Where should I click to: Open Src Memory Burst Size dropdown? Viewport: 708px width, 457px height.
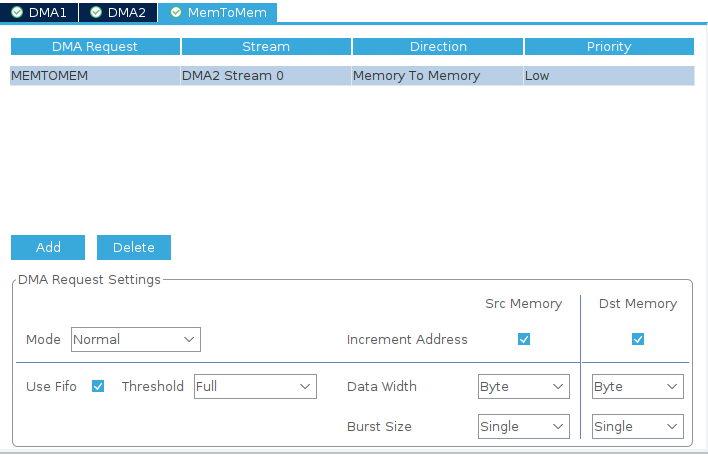[x=523, y=427]
